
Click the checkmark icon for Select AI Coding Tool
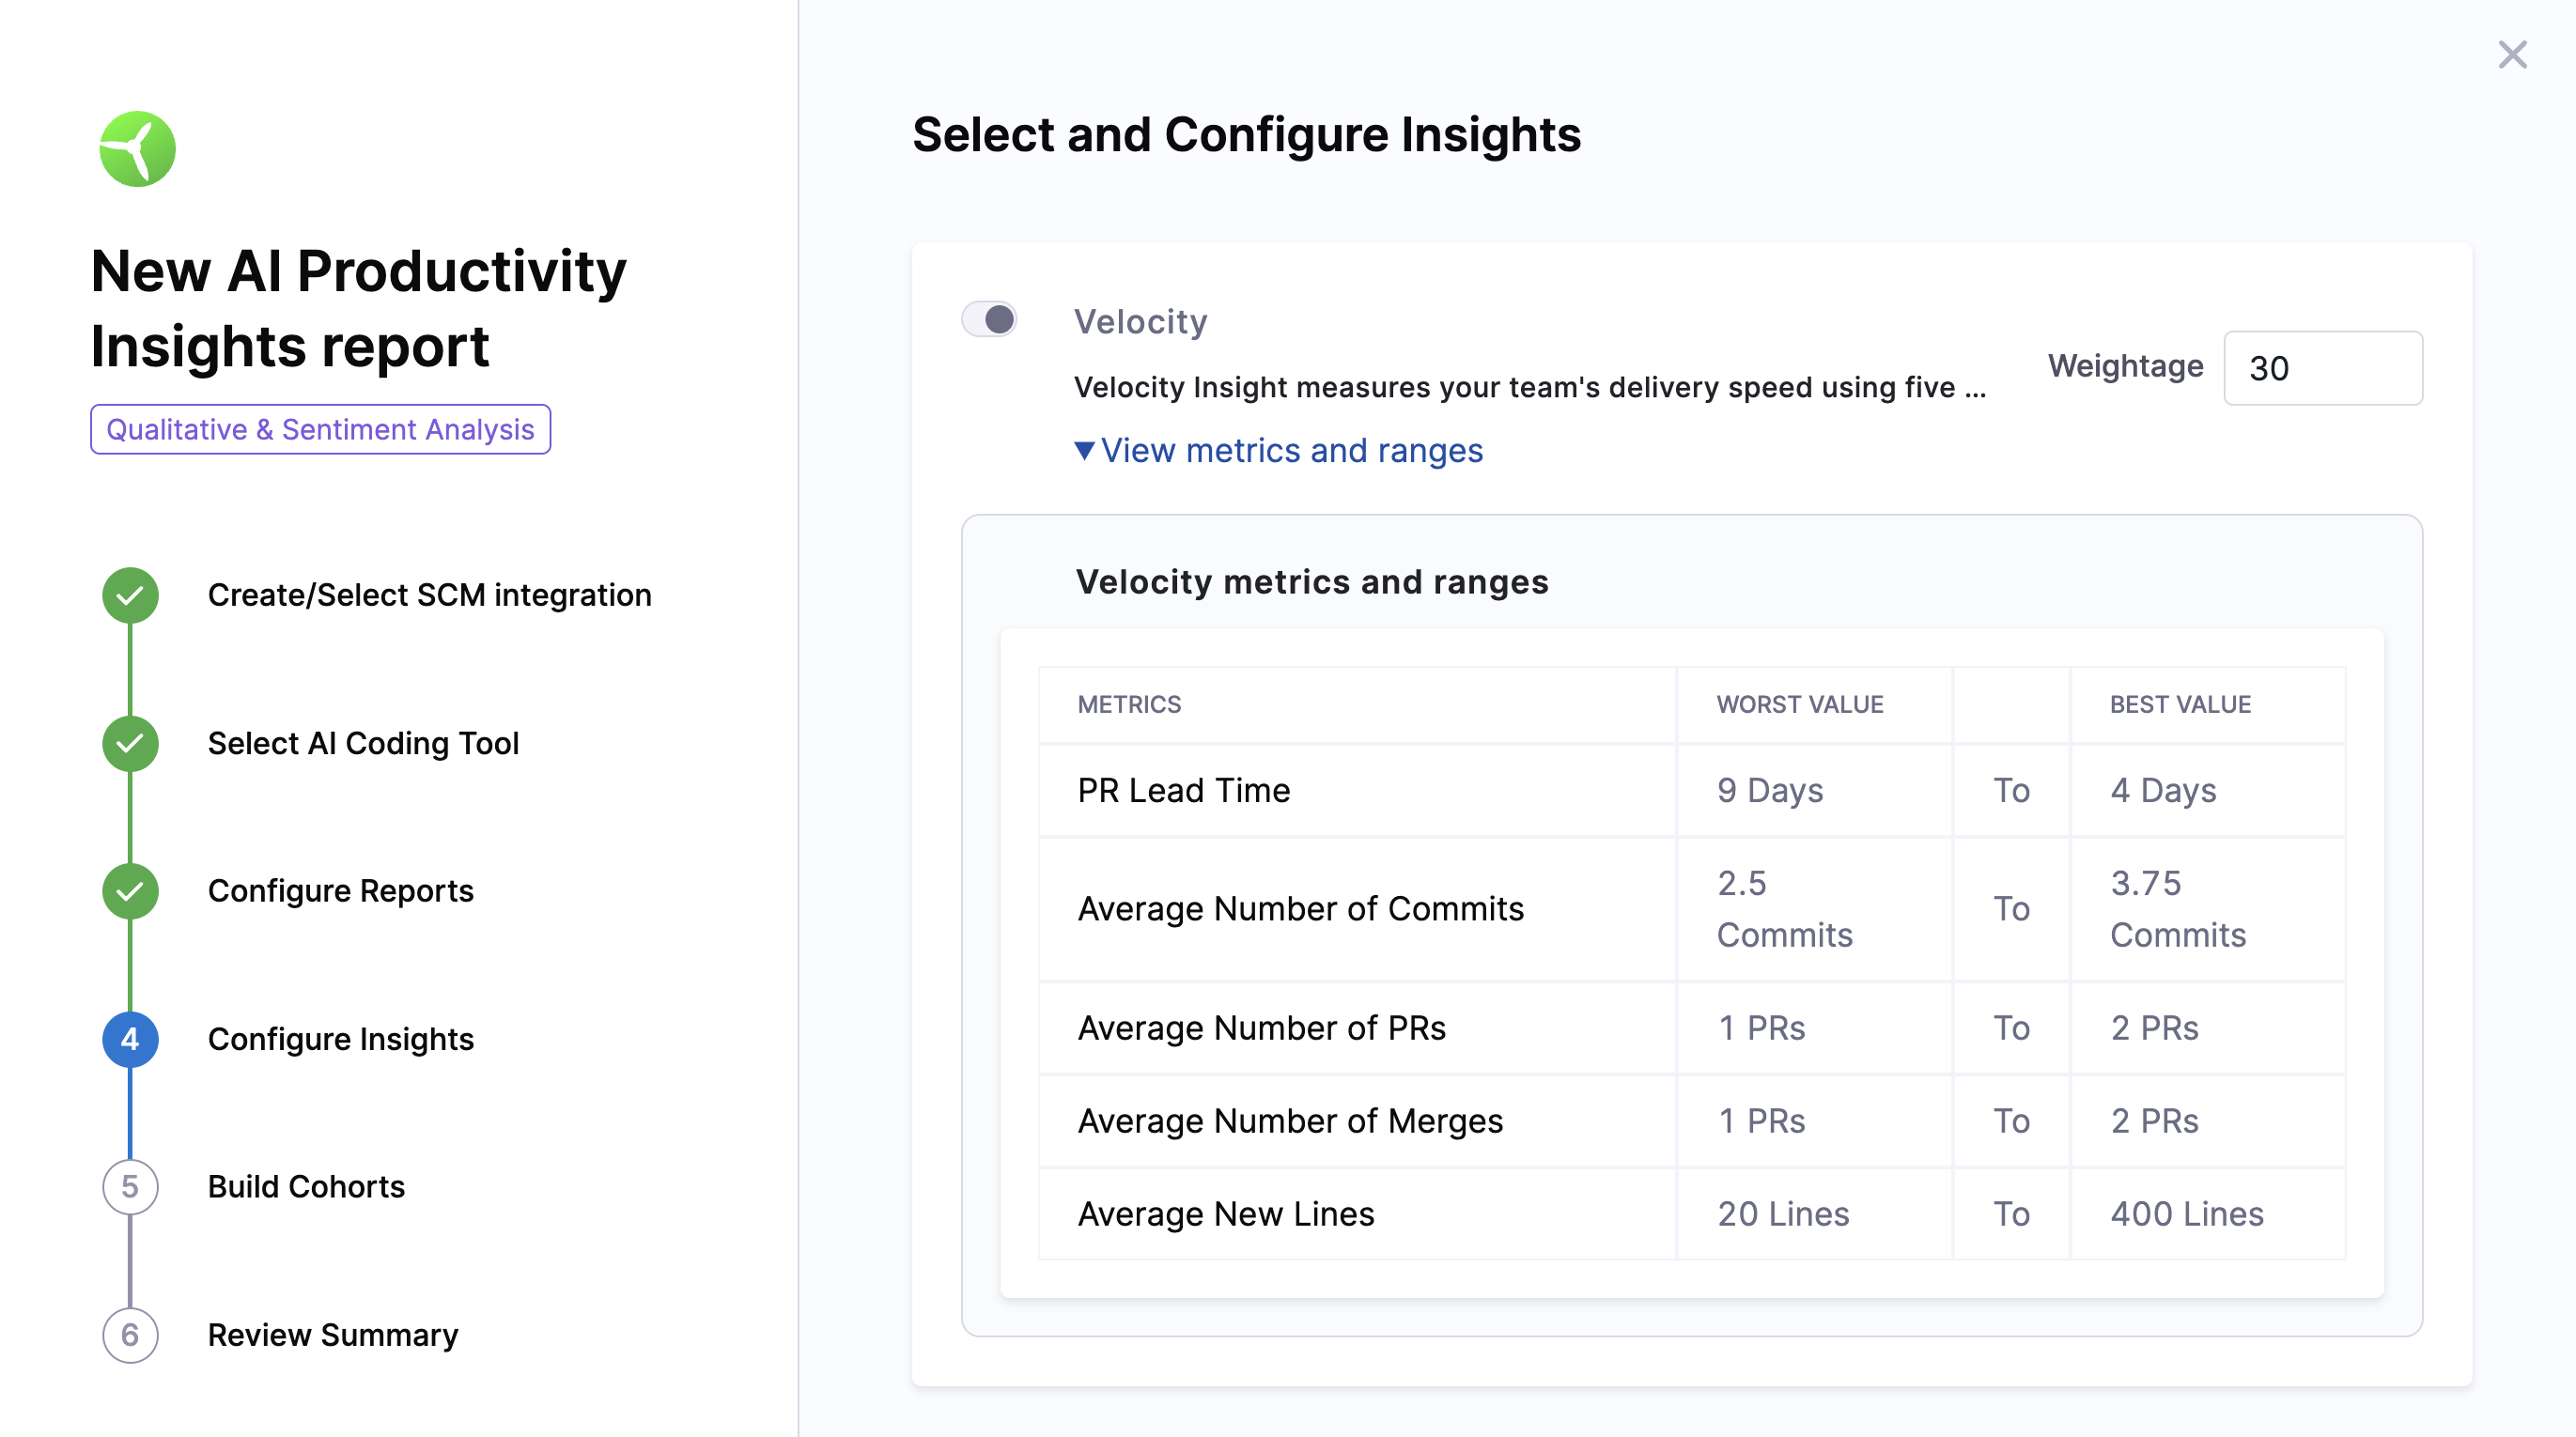point(130,743)
